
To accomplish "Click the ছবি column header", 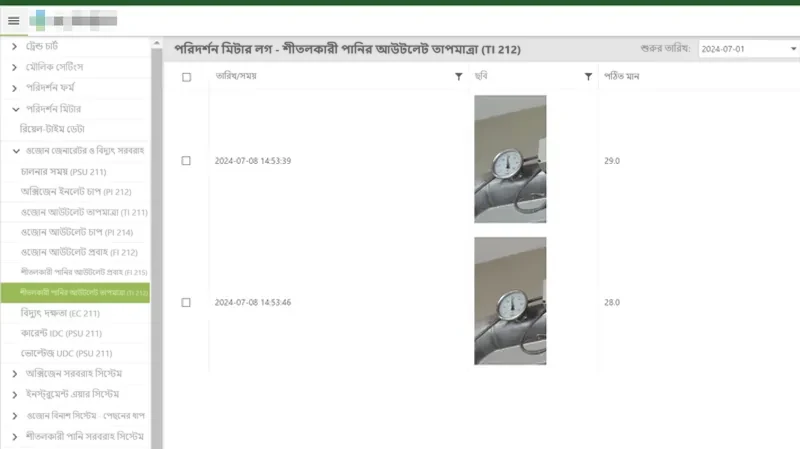I will (x=481, y=76).
